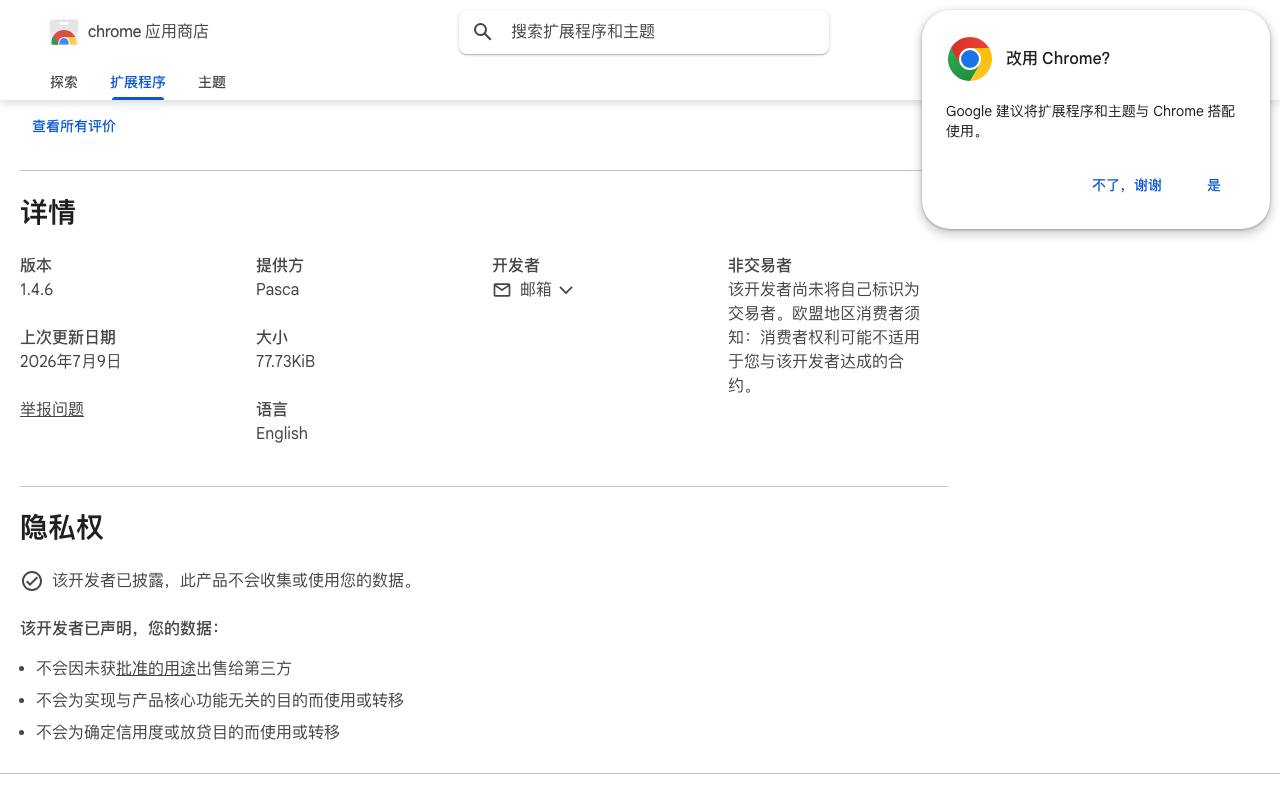Screen dimensions: 1280x800
Task: Click the 不会为确定信用度或放贷目的 bullet text
Action: (188, 733)
